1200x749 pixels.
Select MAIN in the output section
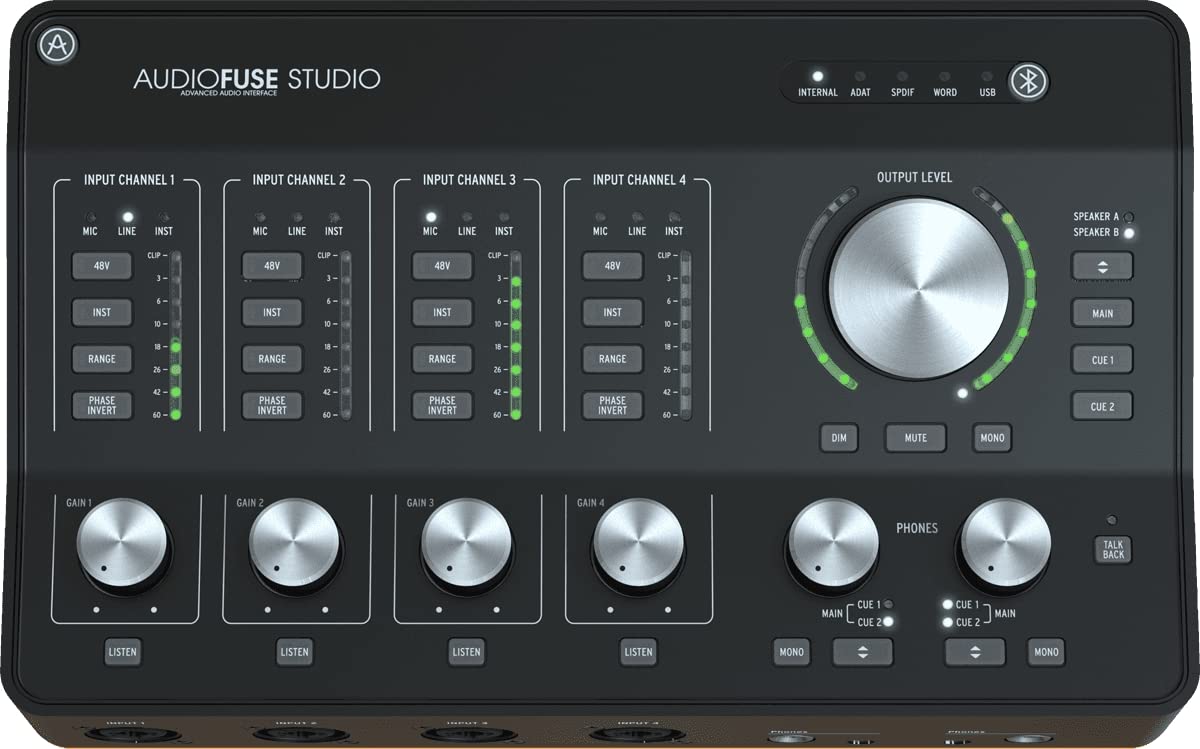1102,312
